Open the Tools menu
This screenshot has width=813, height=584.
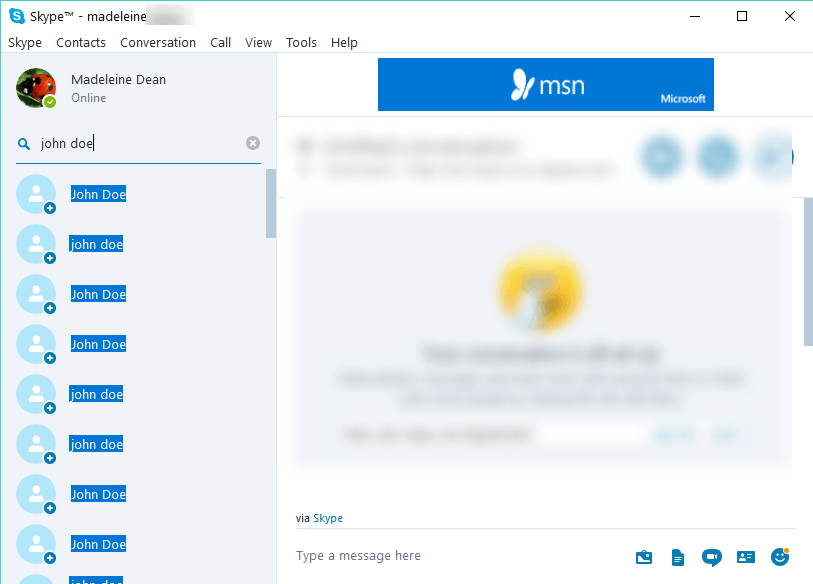[301, 42]
